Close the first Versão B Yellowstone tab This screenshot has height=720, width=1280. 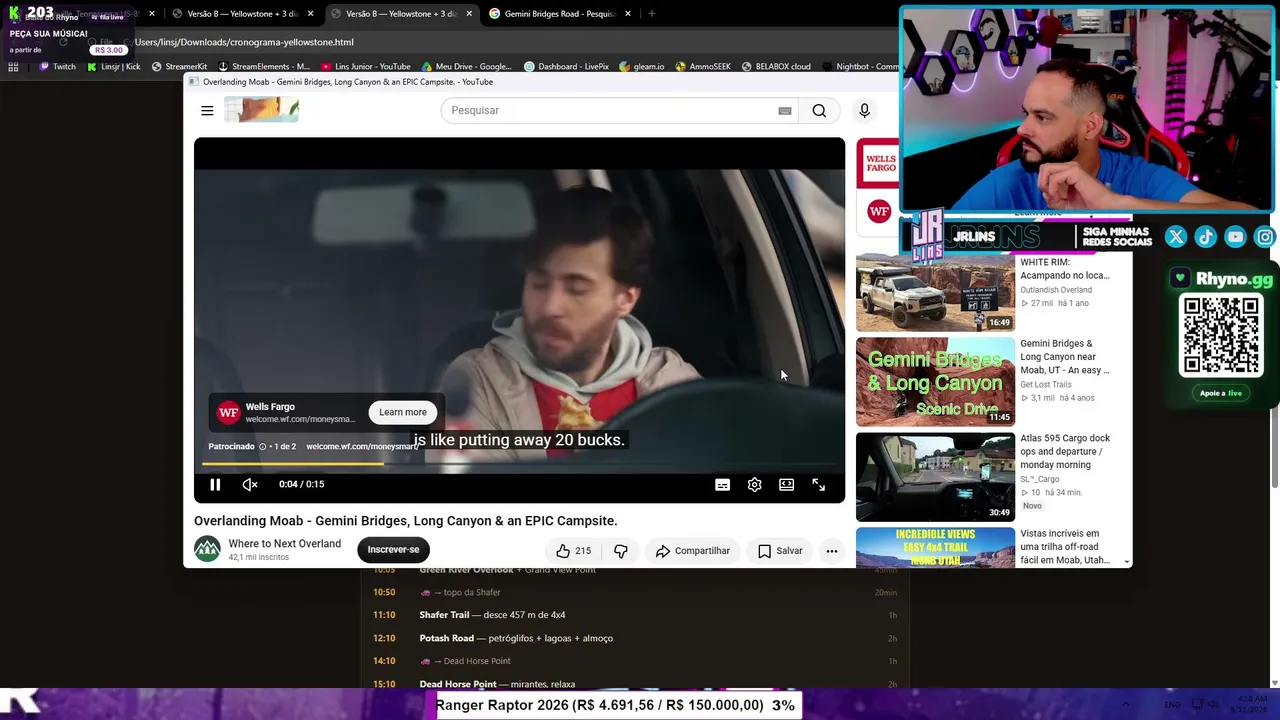click(310, 14)
